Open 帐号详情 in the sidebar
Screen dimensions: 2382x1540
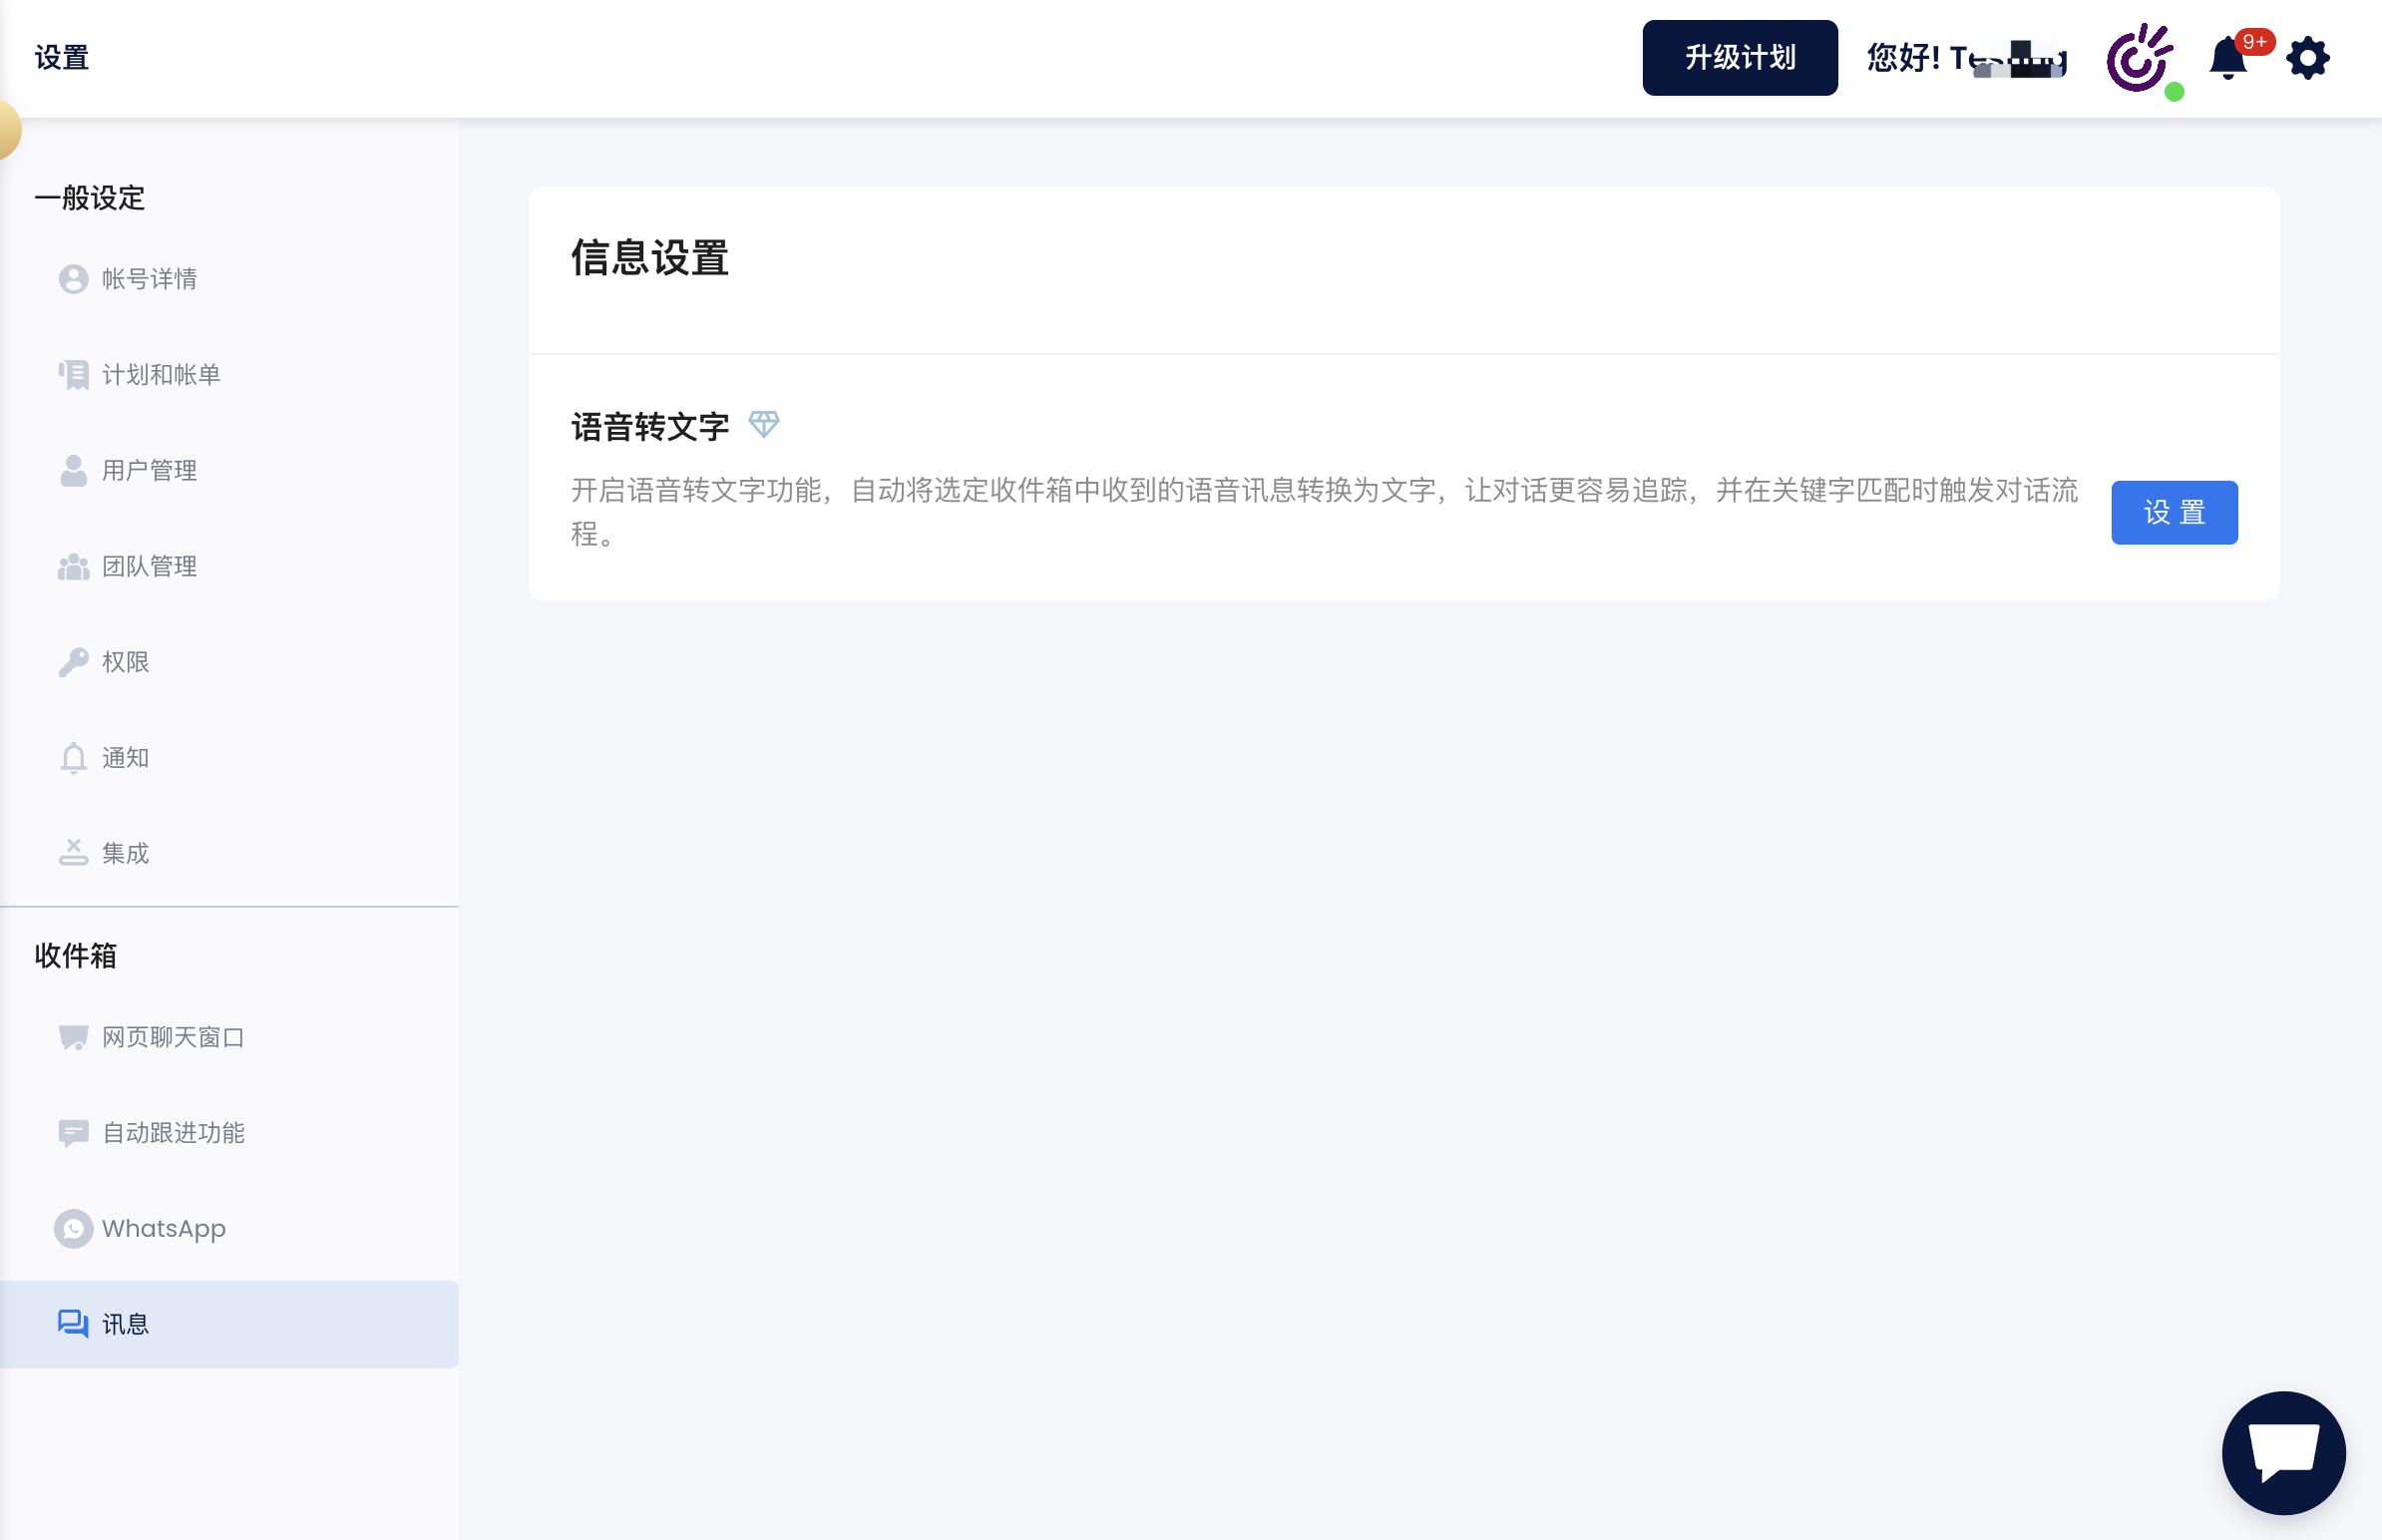point(149,279)
